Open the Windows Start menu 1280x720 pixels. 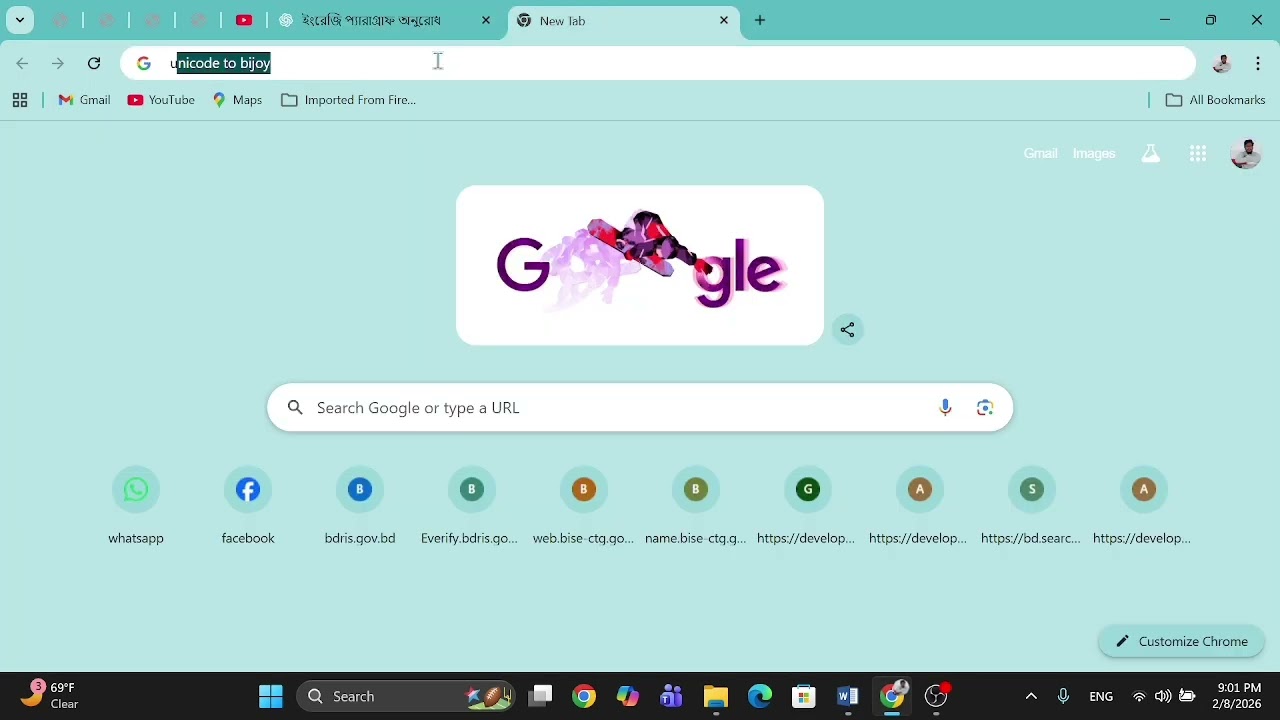271,697
